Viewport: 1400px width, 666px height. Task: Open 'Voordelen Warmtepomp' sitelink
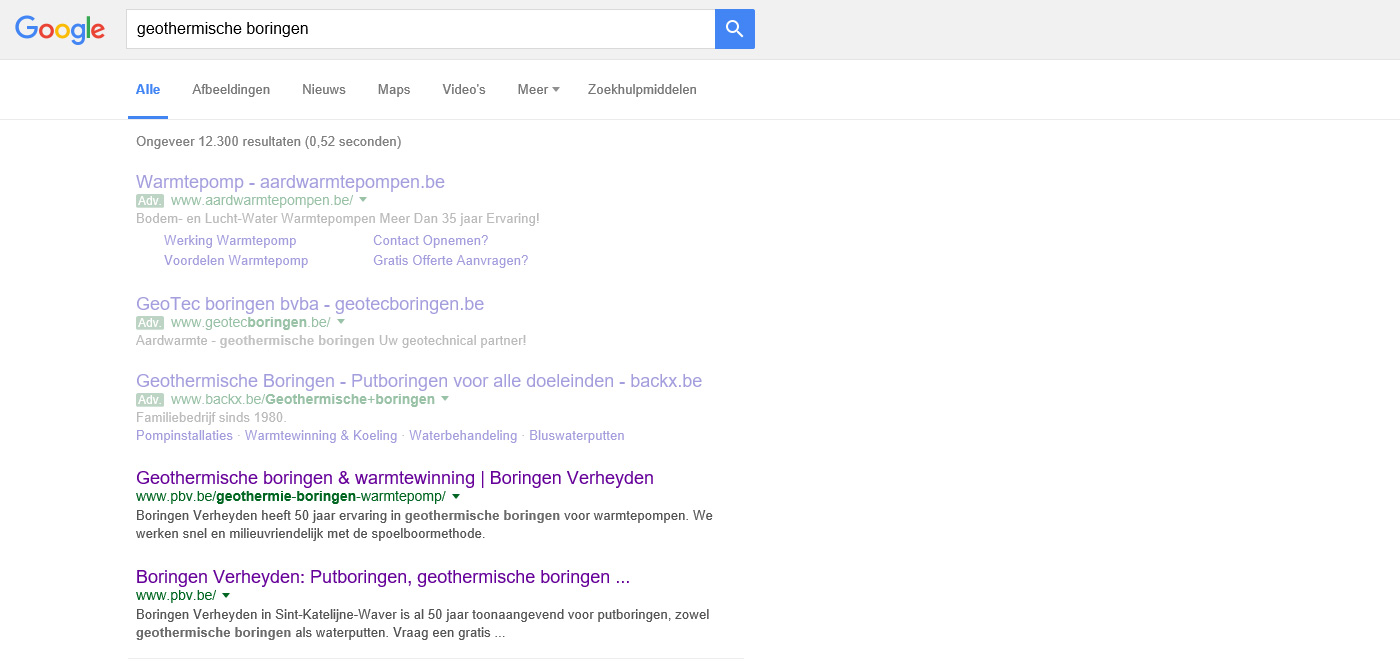click(236, 261)
